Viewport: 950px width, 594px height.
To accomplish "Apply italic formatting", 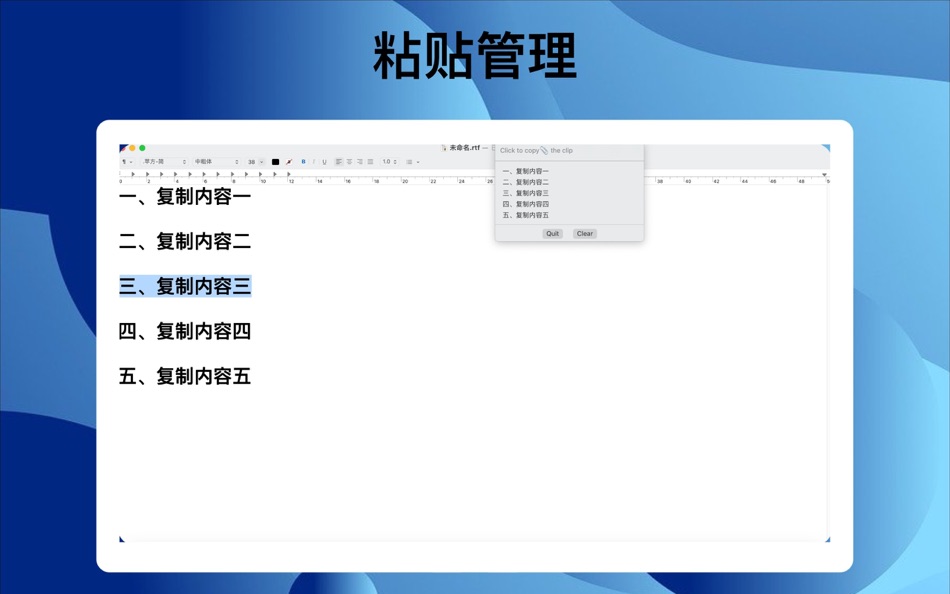I will coord(314,161).
